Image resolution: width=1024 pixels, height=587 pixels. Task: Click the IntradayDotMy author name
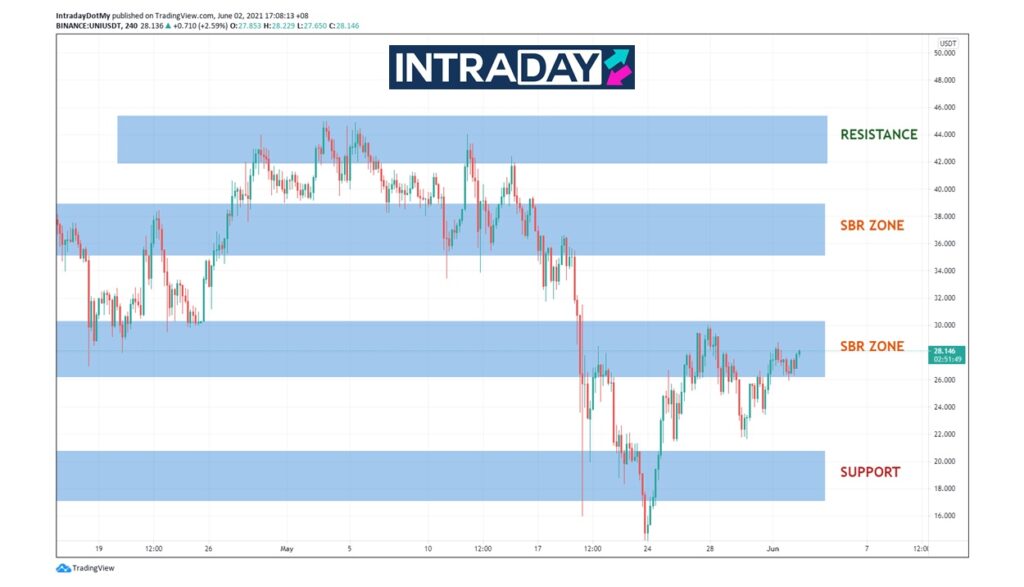[83, 15]
